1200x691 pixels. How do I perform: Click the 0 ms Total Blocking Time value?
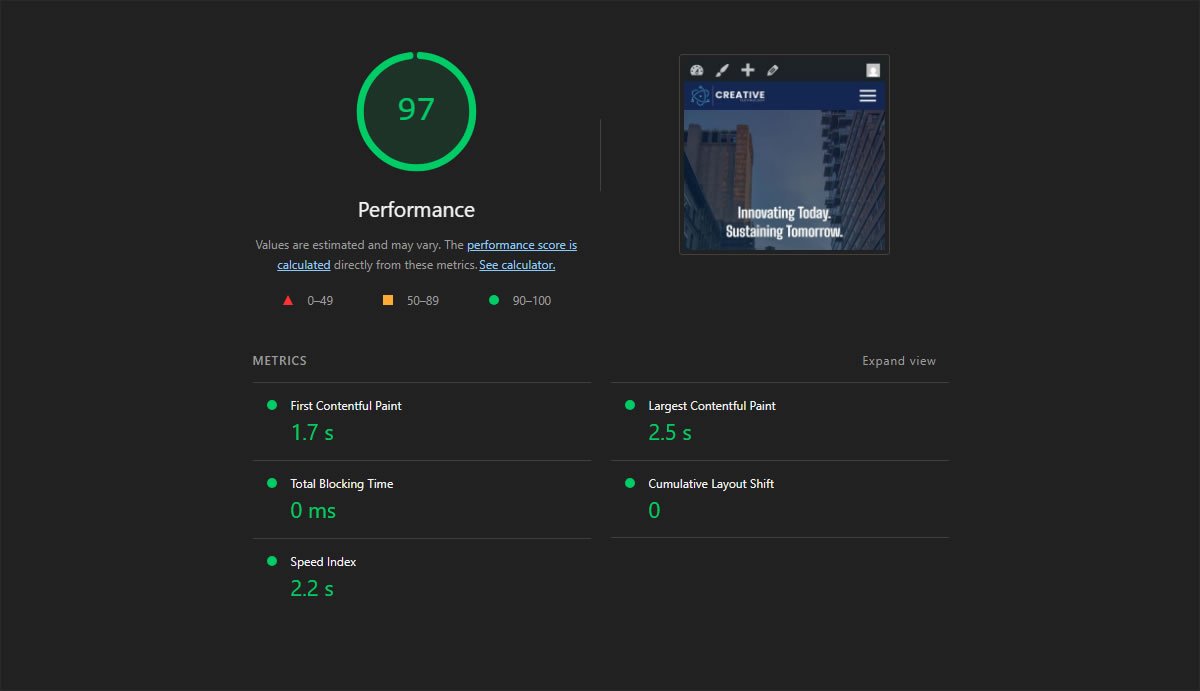point(313,511)
